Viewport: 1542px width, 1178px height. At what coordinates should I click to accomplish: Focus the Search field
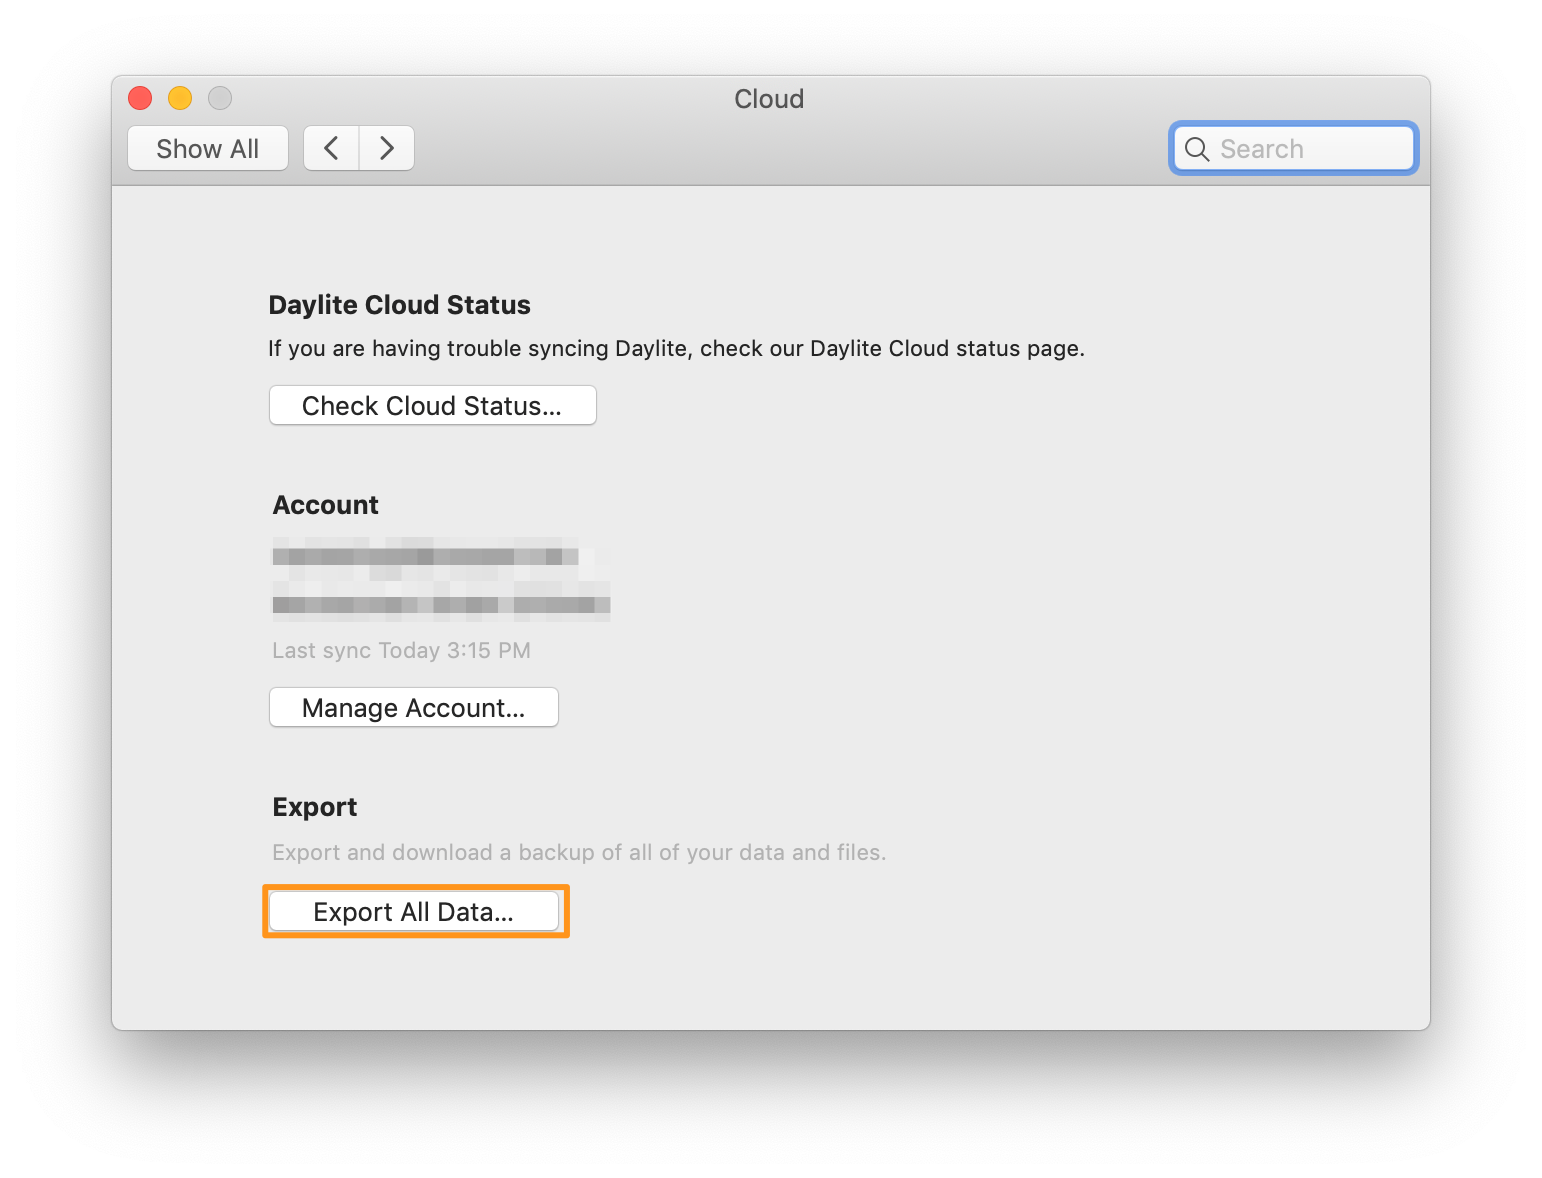[1294, 149]
